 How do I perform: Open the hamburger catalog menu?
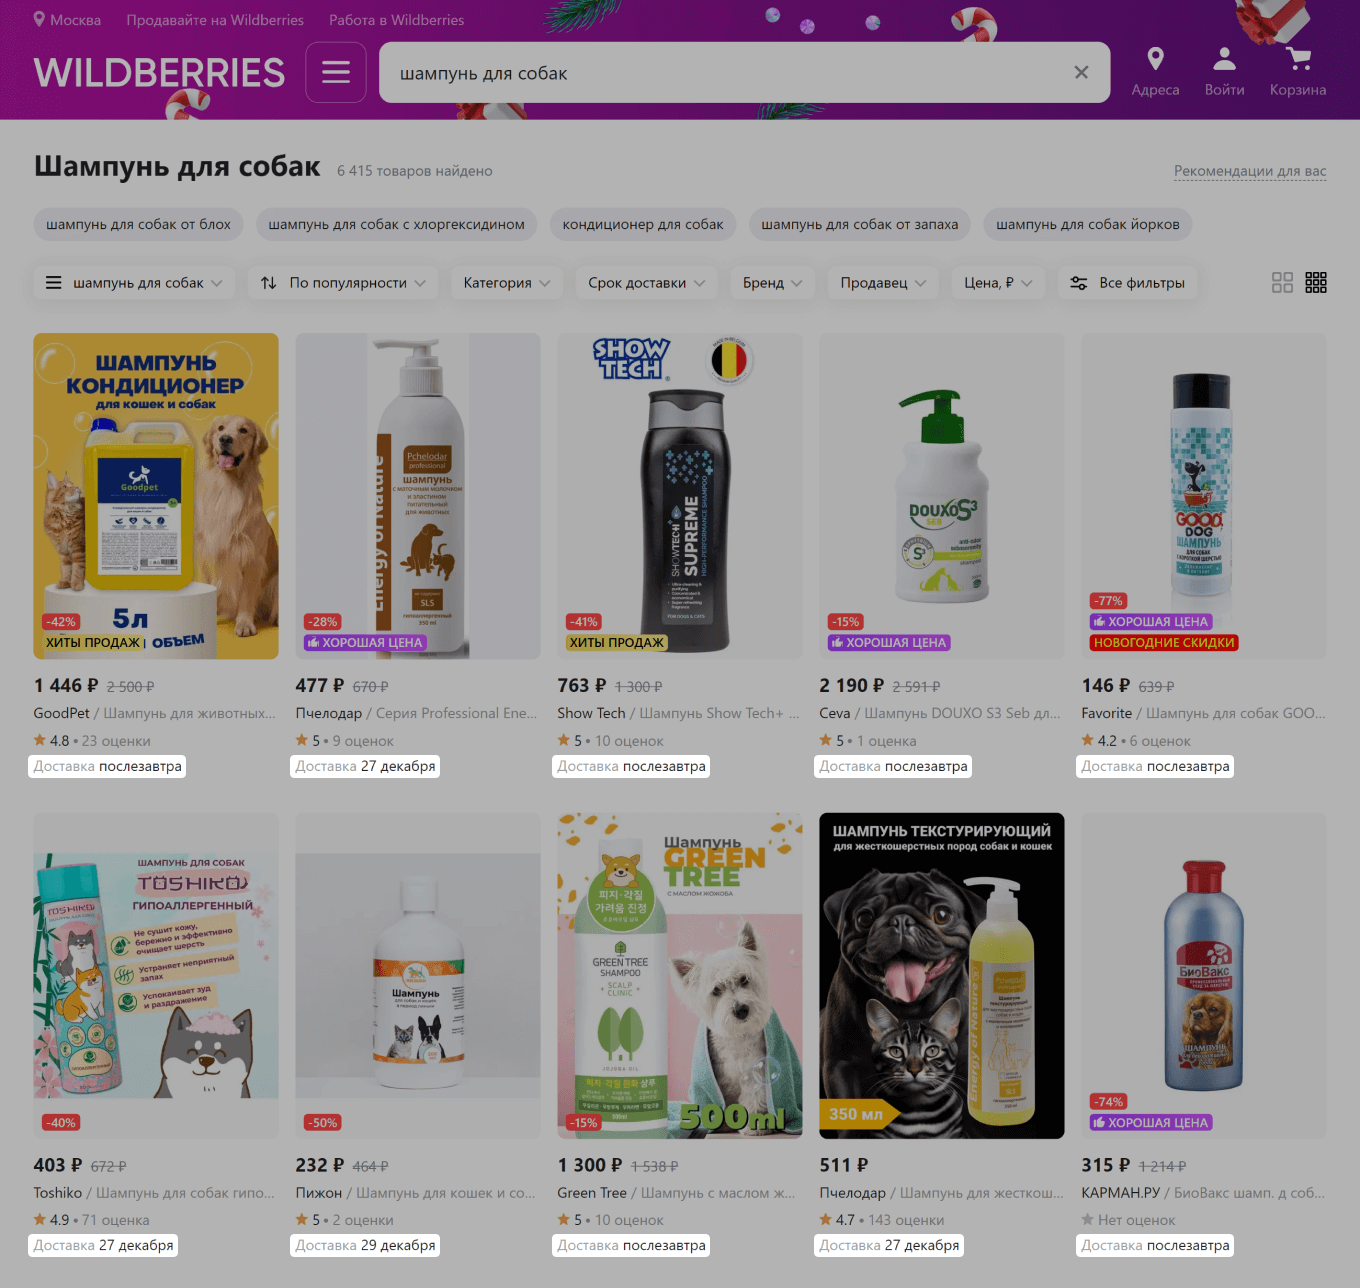(336, 72)
